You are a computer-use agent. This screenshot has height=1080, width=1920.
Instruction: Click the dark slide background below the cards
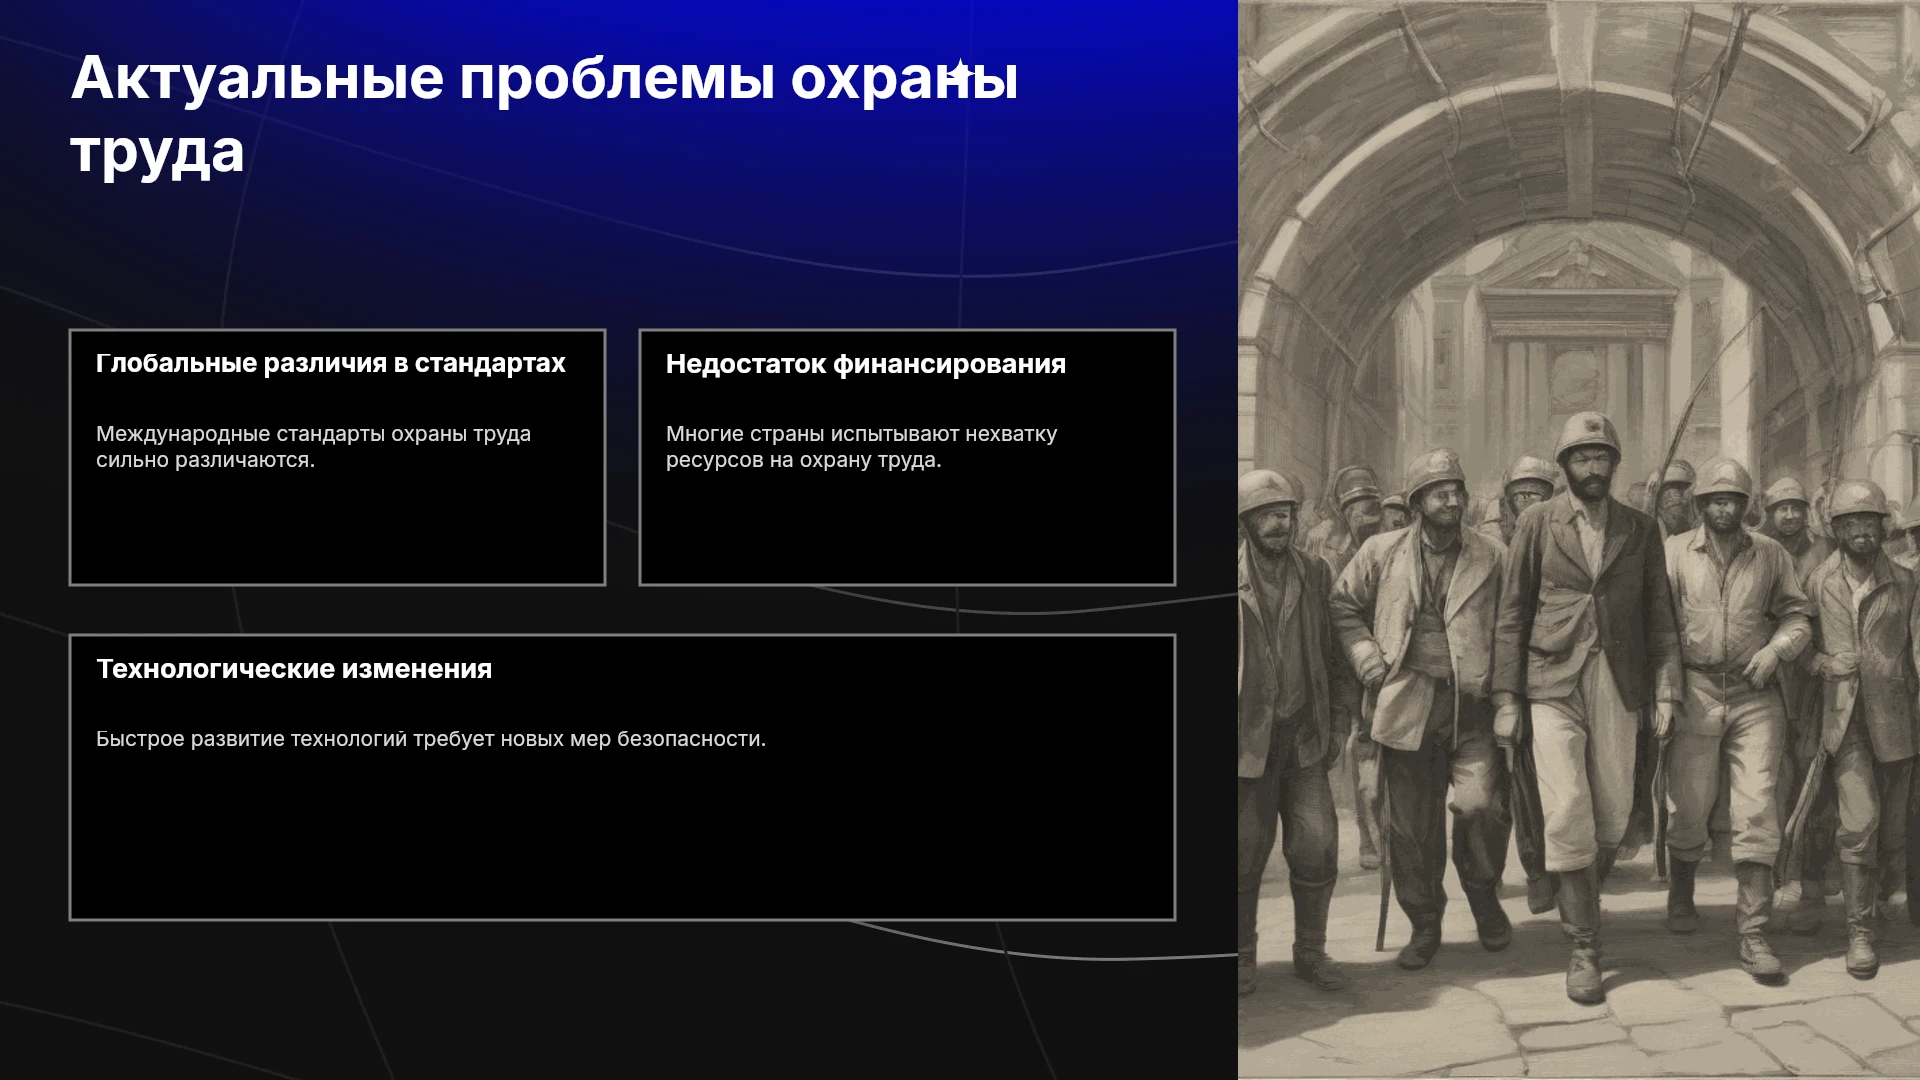620,1000
